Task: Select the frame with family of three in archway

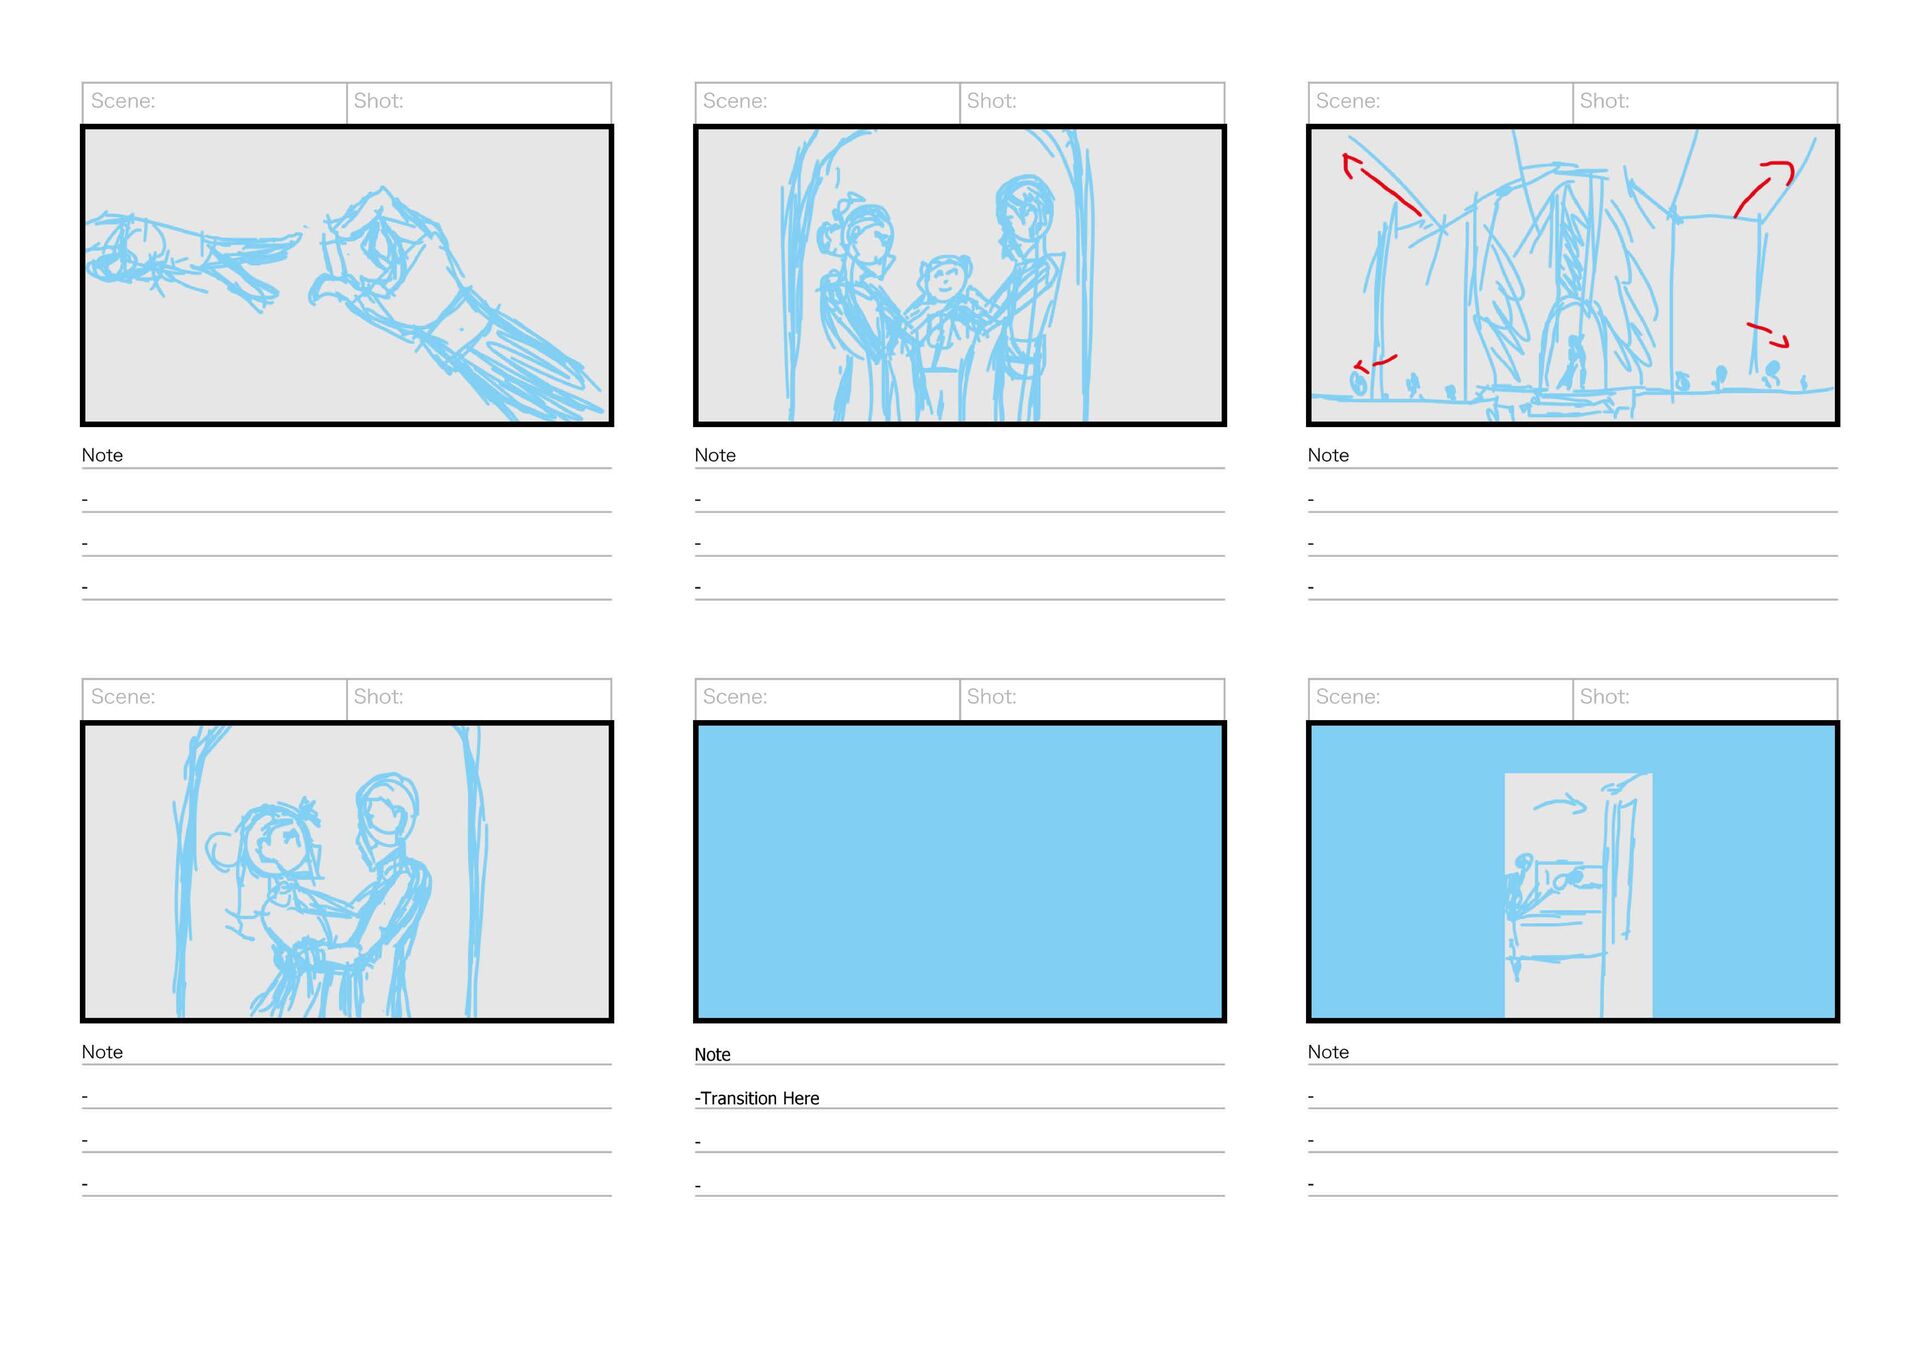Action: tap(960, 275)
